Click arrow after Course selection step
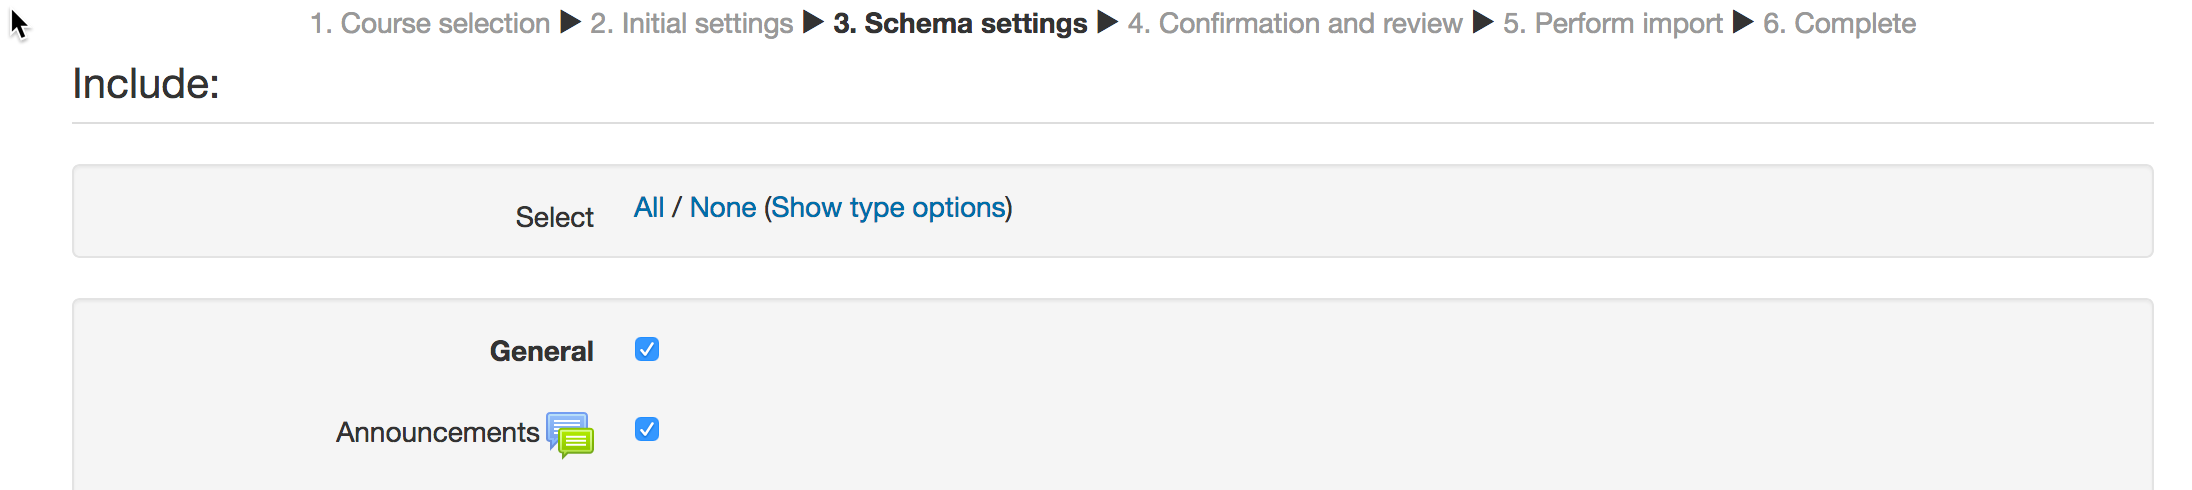This screenshot has width=2192, height=490. coord(570,22)
